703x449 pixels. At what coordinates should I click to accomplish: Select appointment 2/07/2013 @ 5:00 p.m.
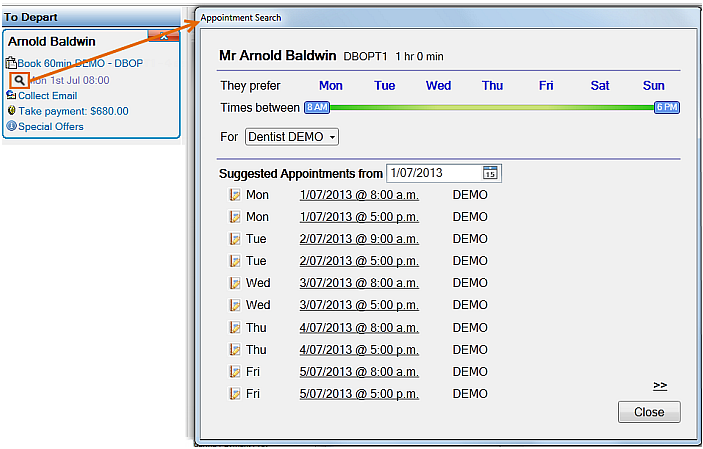(359, 261)
